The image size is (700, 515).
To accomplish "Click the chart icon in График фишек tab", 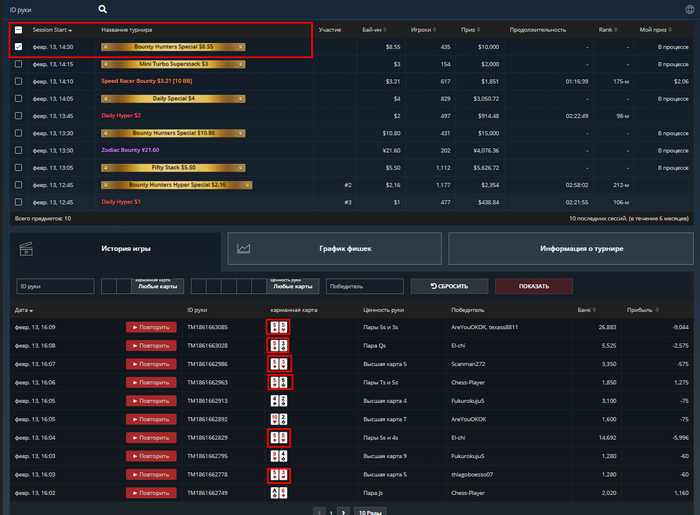I will click(x=243, y=249).
